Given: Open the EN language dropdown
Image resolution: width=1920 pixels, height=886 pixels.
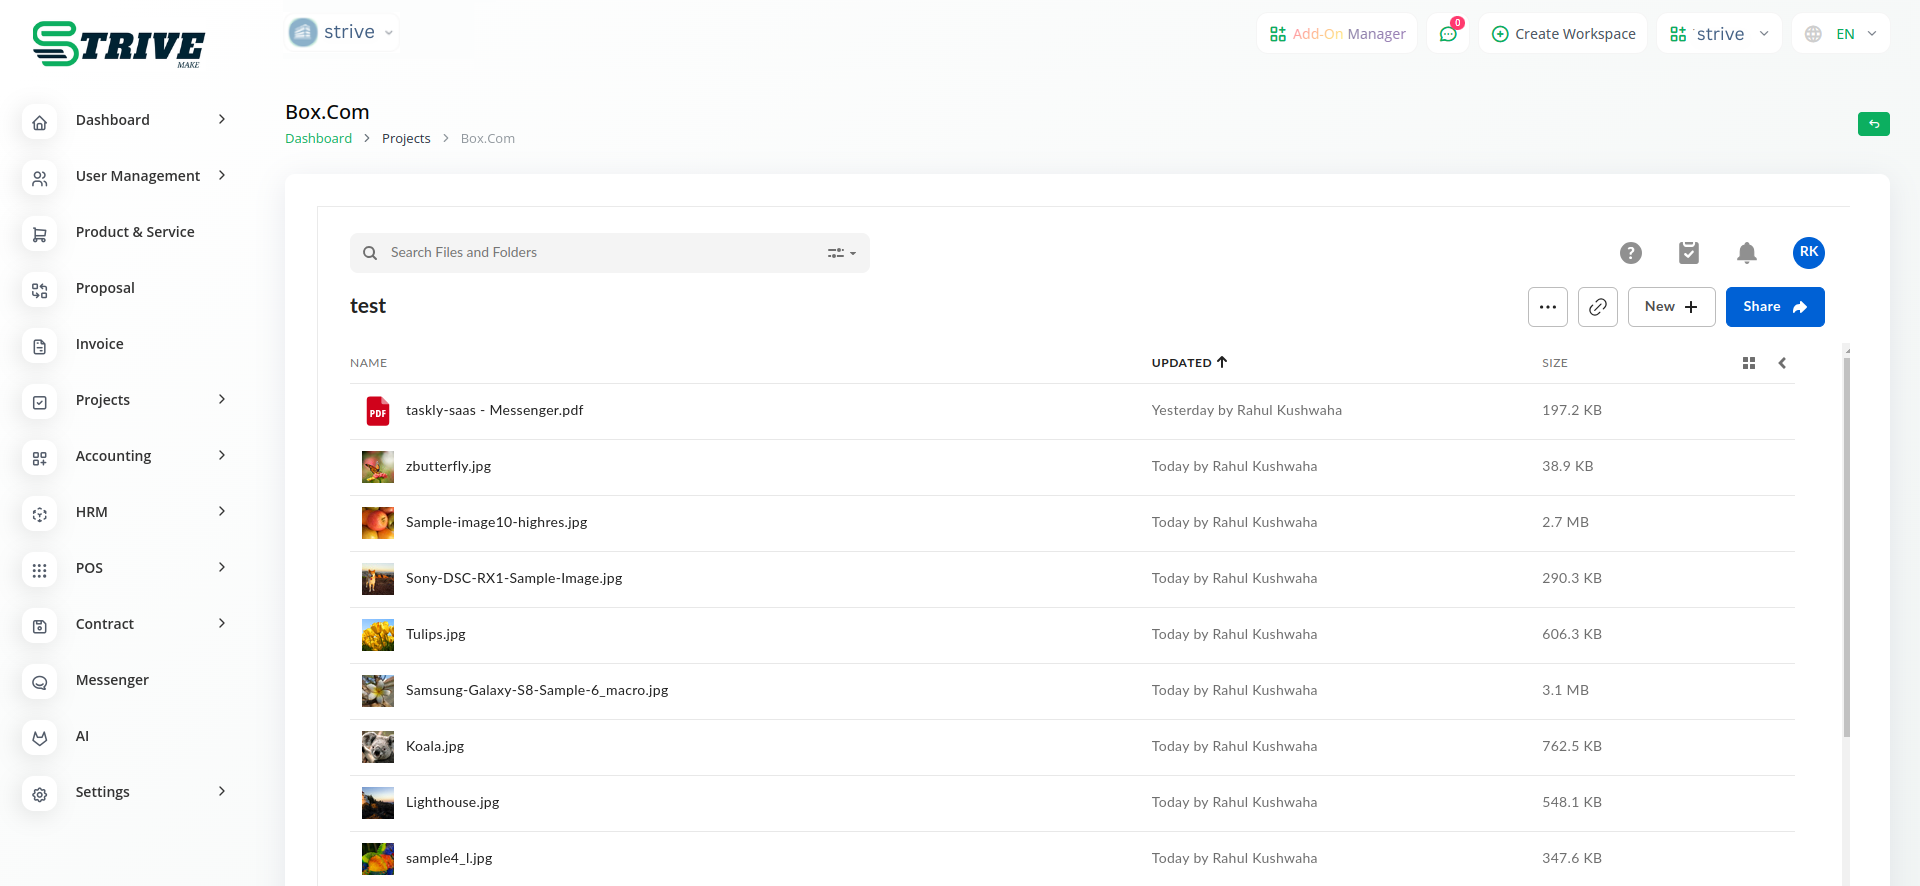Looking at the screenshot, I should (x=1842, y=34).
